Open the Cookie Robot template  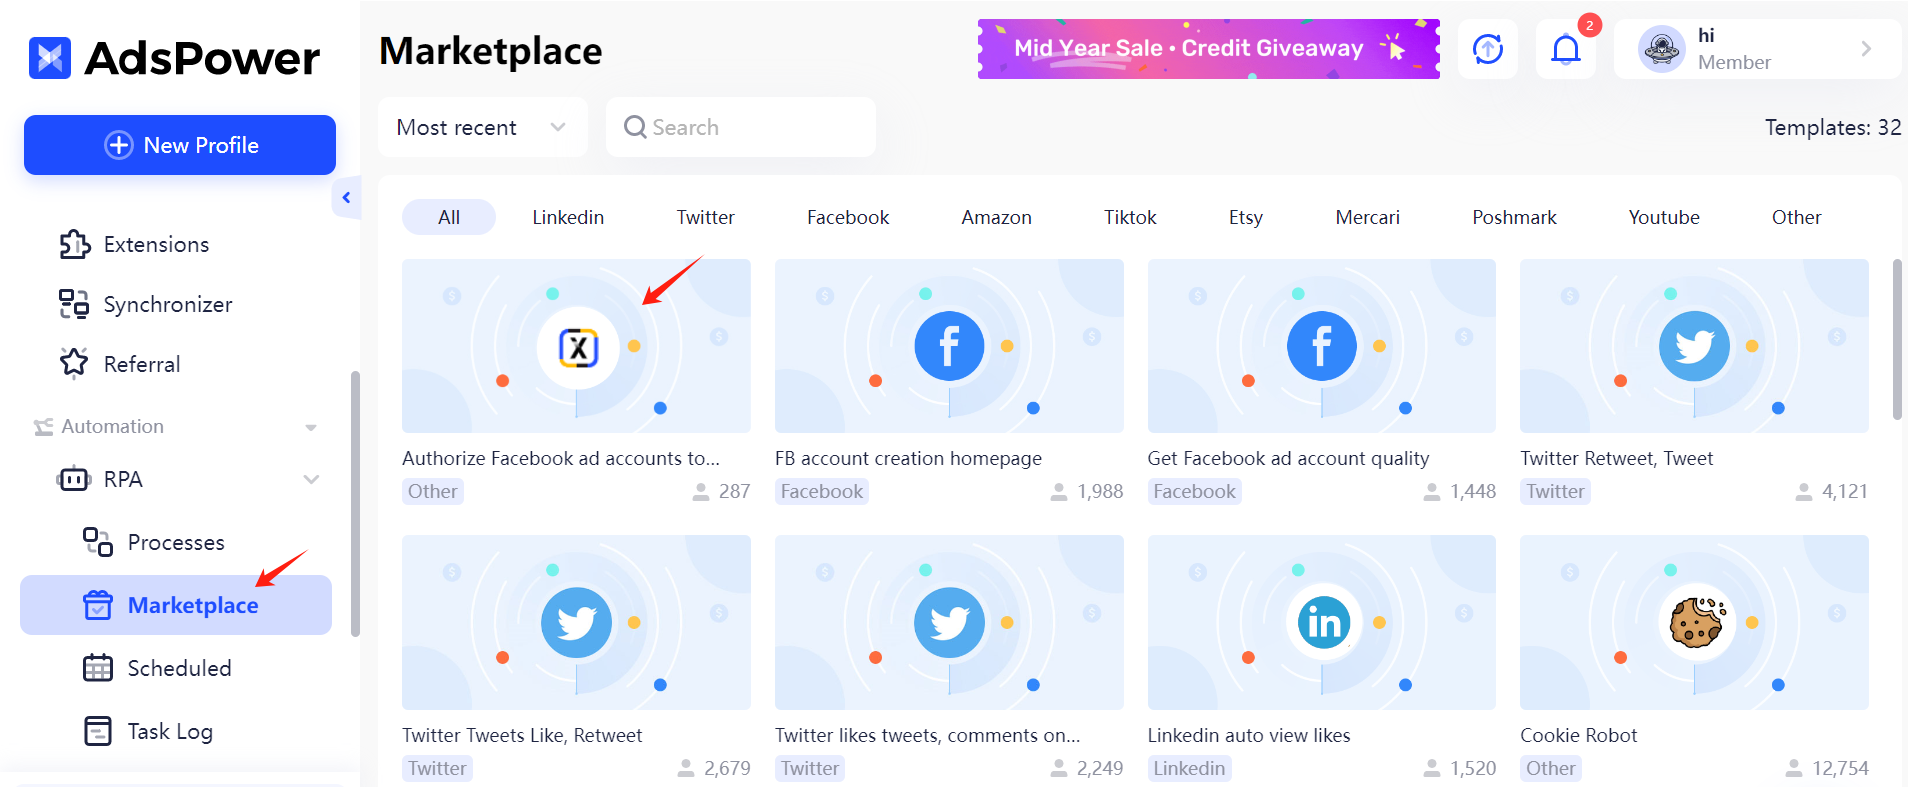click(x=1693, y=622)
